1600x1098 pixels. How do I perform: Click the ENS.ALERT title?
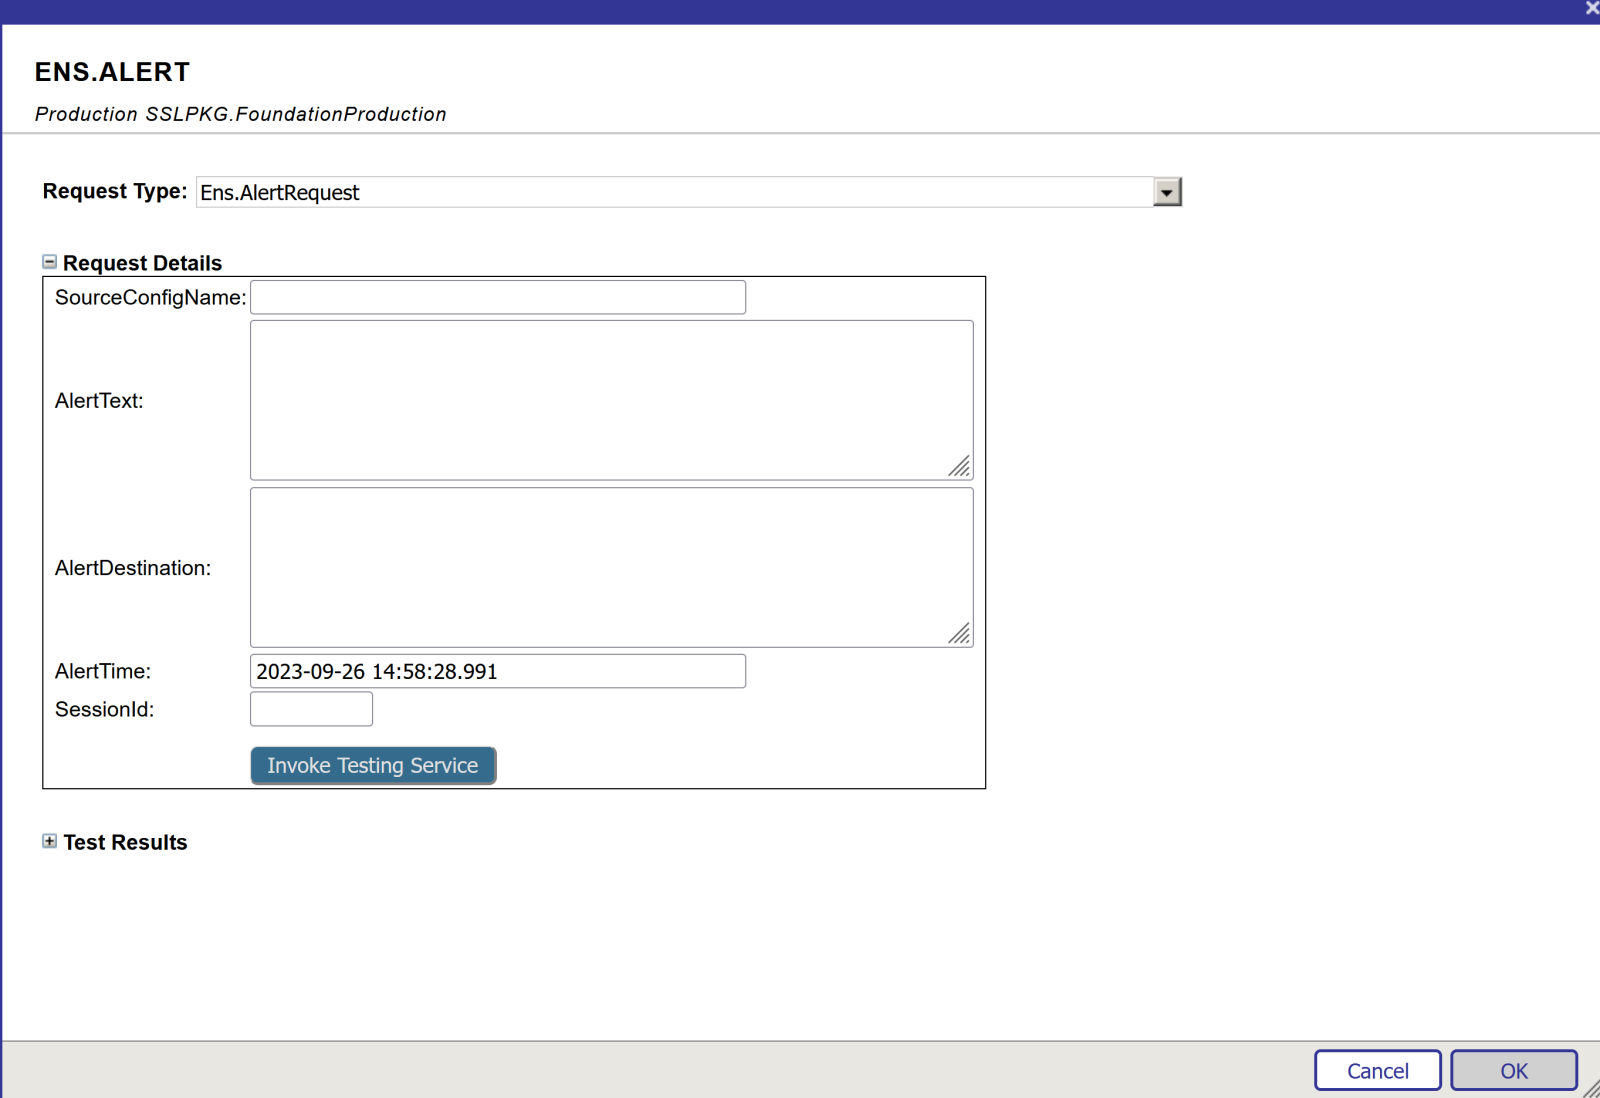[112, 72]
